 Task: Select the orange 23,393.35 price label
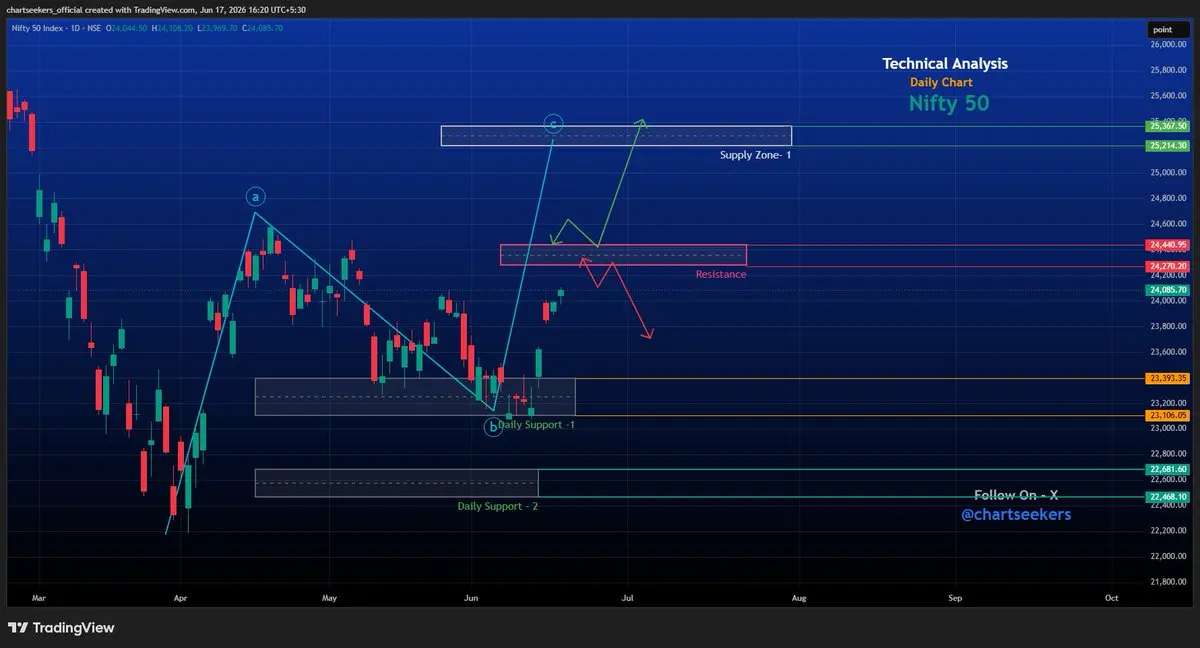pyautogui.click(x=1168, y=378)
